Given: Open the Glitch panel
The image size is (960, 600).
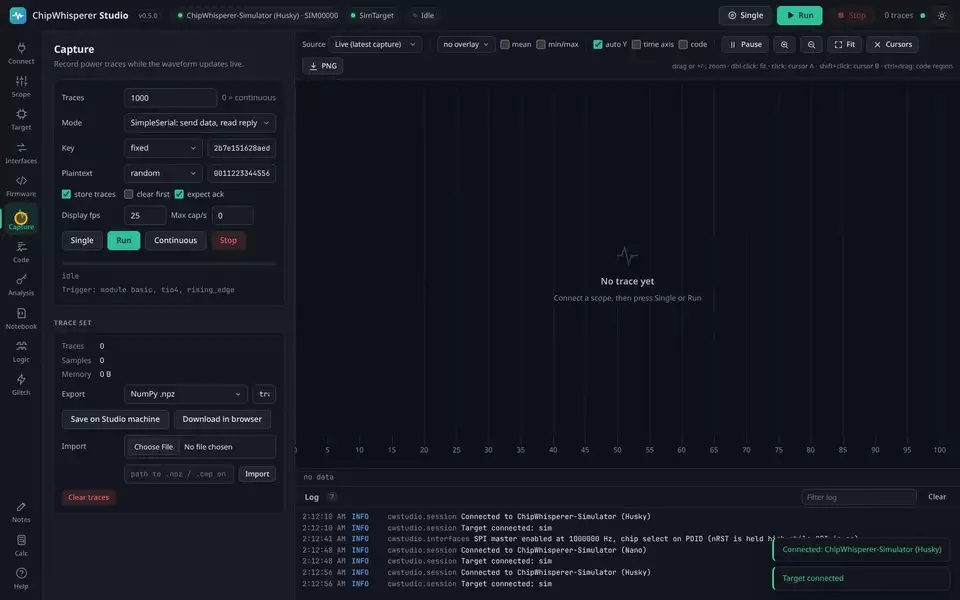Looking at the screenshot, I should point(21,384).
